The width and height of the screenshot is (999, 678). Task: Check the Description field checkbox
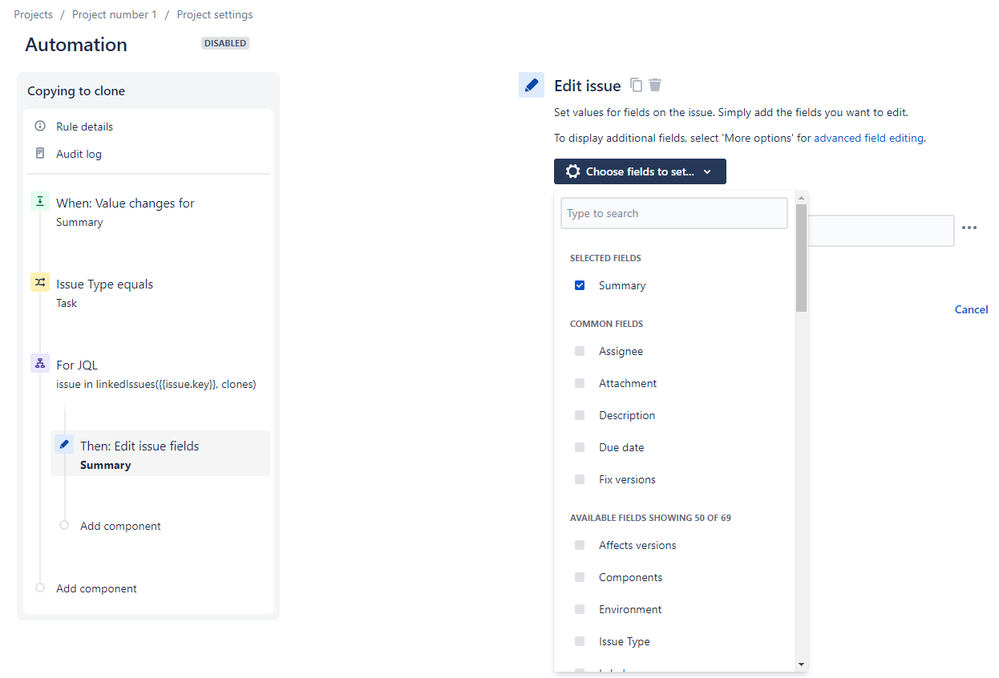tap(580, 415)
